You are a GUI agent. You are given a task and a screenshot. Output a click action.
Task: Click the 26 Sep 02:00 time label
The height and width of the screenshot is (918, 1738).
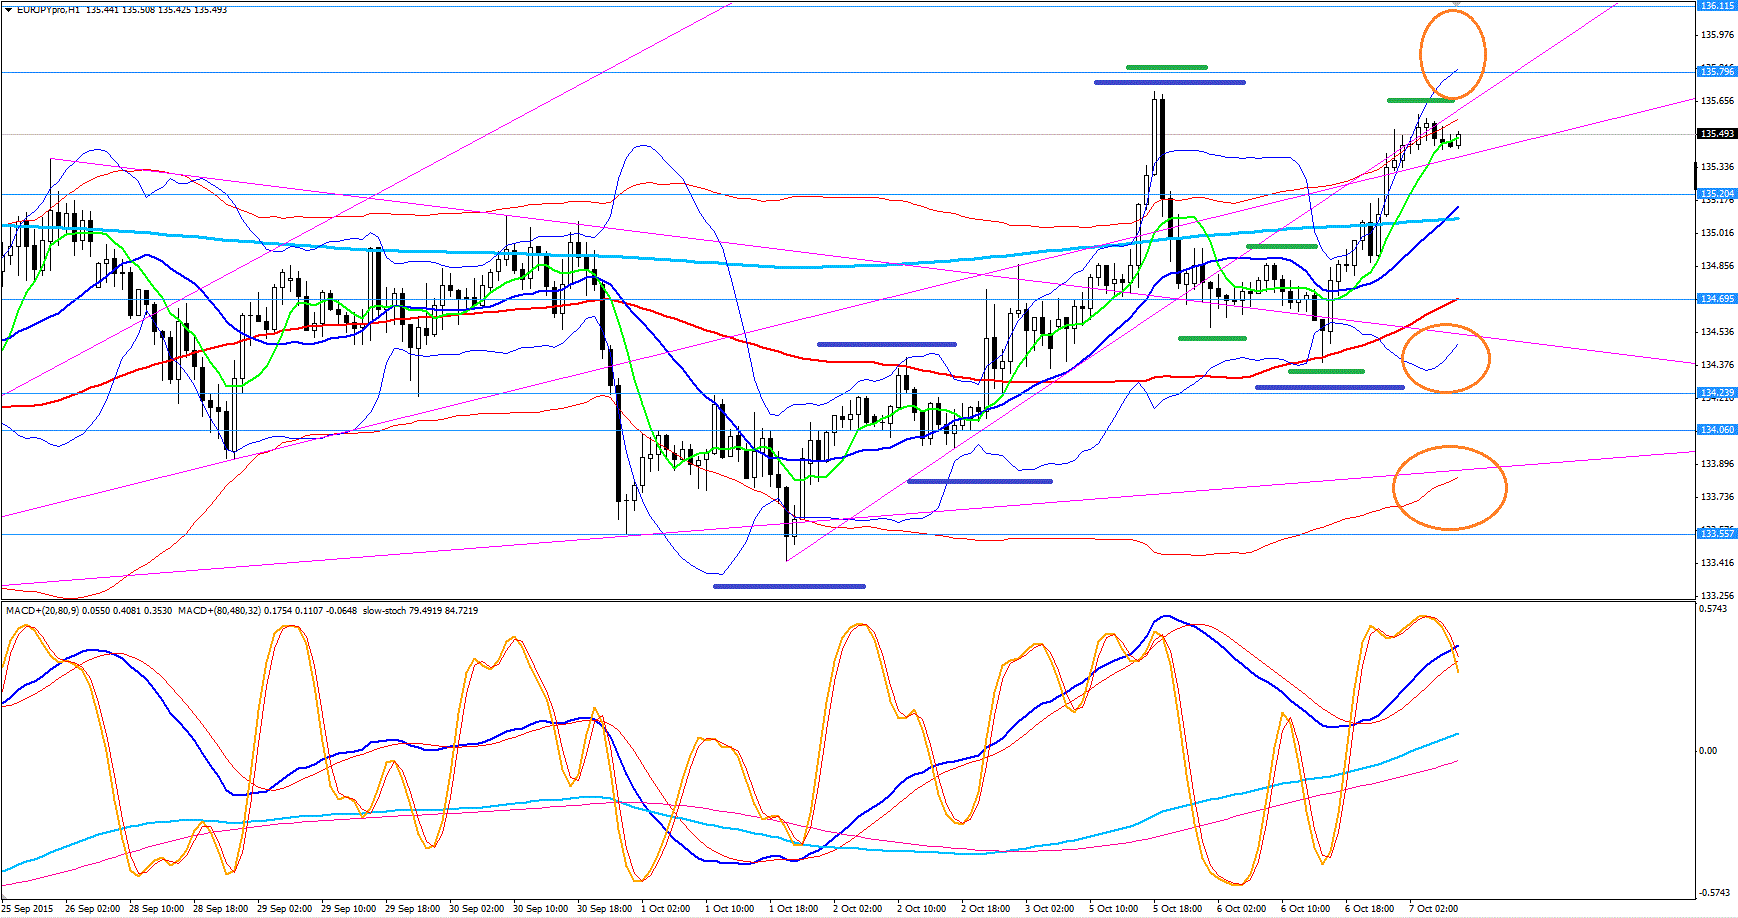tap(92, 909)
